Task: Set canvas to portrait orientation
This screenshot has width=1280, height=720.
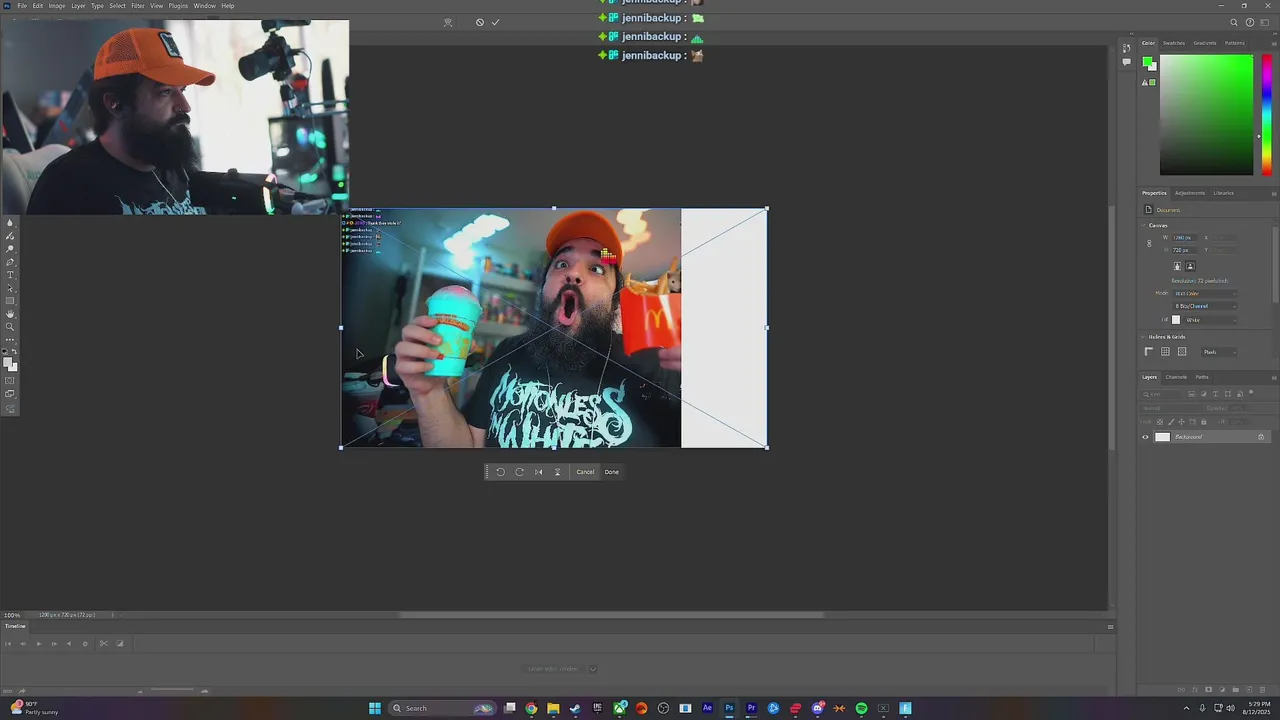Action: click(1177, 266)
